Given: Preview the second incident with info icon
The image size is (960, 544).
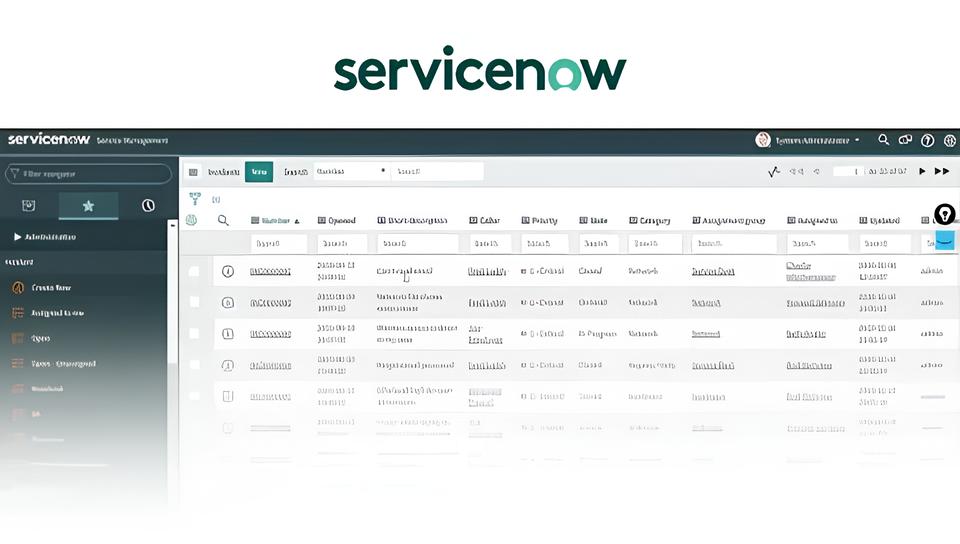Looking at the screenshot, I should (228, 302).
